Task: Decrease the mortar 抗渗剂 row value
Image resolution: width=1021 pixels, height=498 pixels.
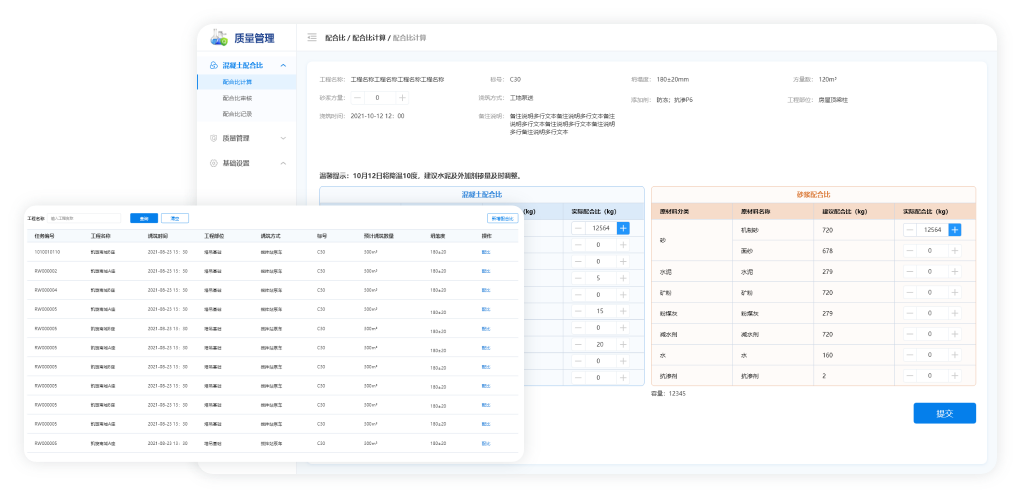Action: (x=910, y=376)
